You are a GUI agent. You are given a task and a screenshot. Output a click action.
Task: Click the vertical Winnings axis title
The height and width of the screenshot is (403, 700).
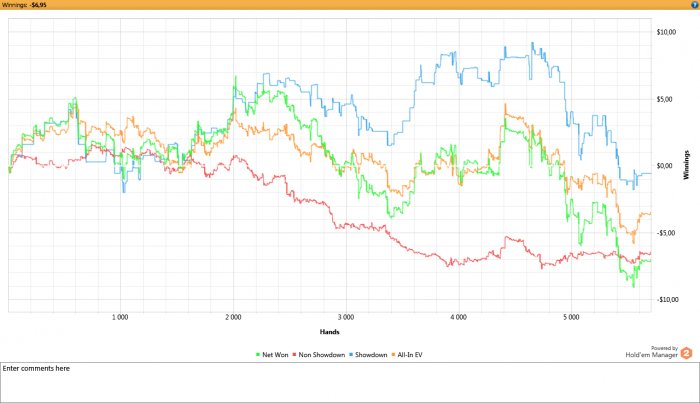click(x=687, y=165)
